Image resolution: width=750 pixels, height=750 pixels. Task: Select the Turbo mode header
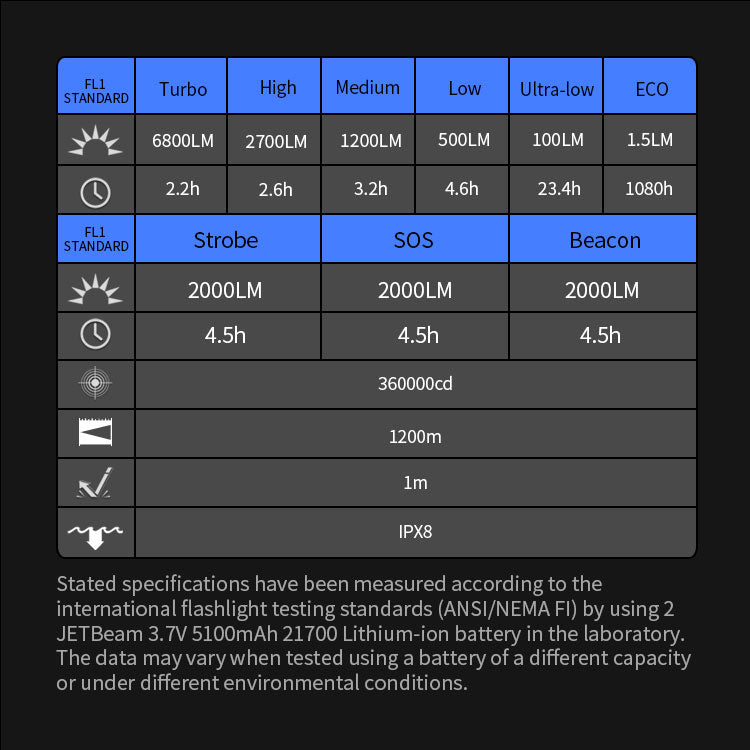(183, 89)
